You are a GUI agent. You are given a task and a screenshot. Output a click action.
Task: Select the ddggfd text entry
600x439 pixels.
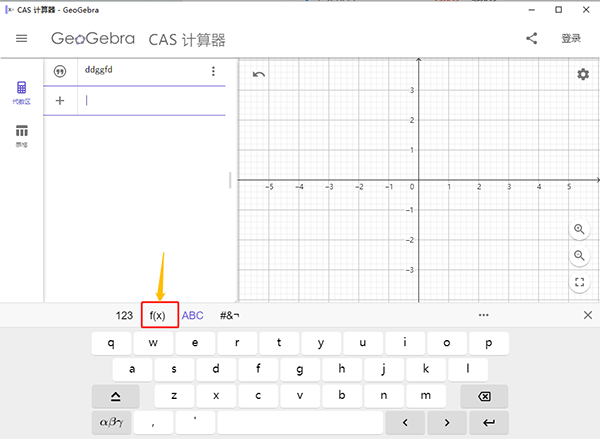(98, 70)
